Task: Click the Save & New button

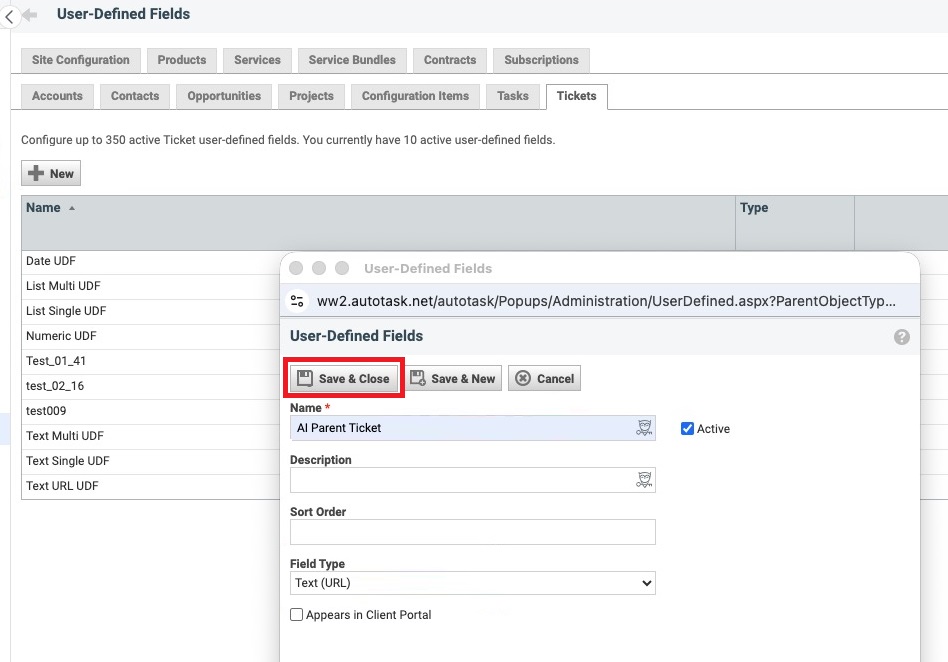Action: (x=453, y=379)
